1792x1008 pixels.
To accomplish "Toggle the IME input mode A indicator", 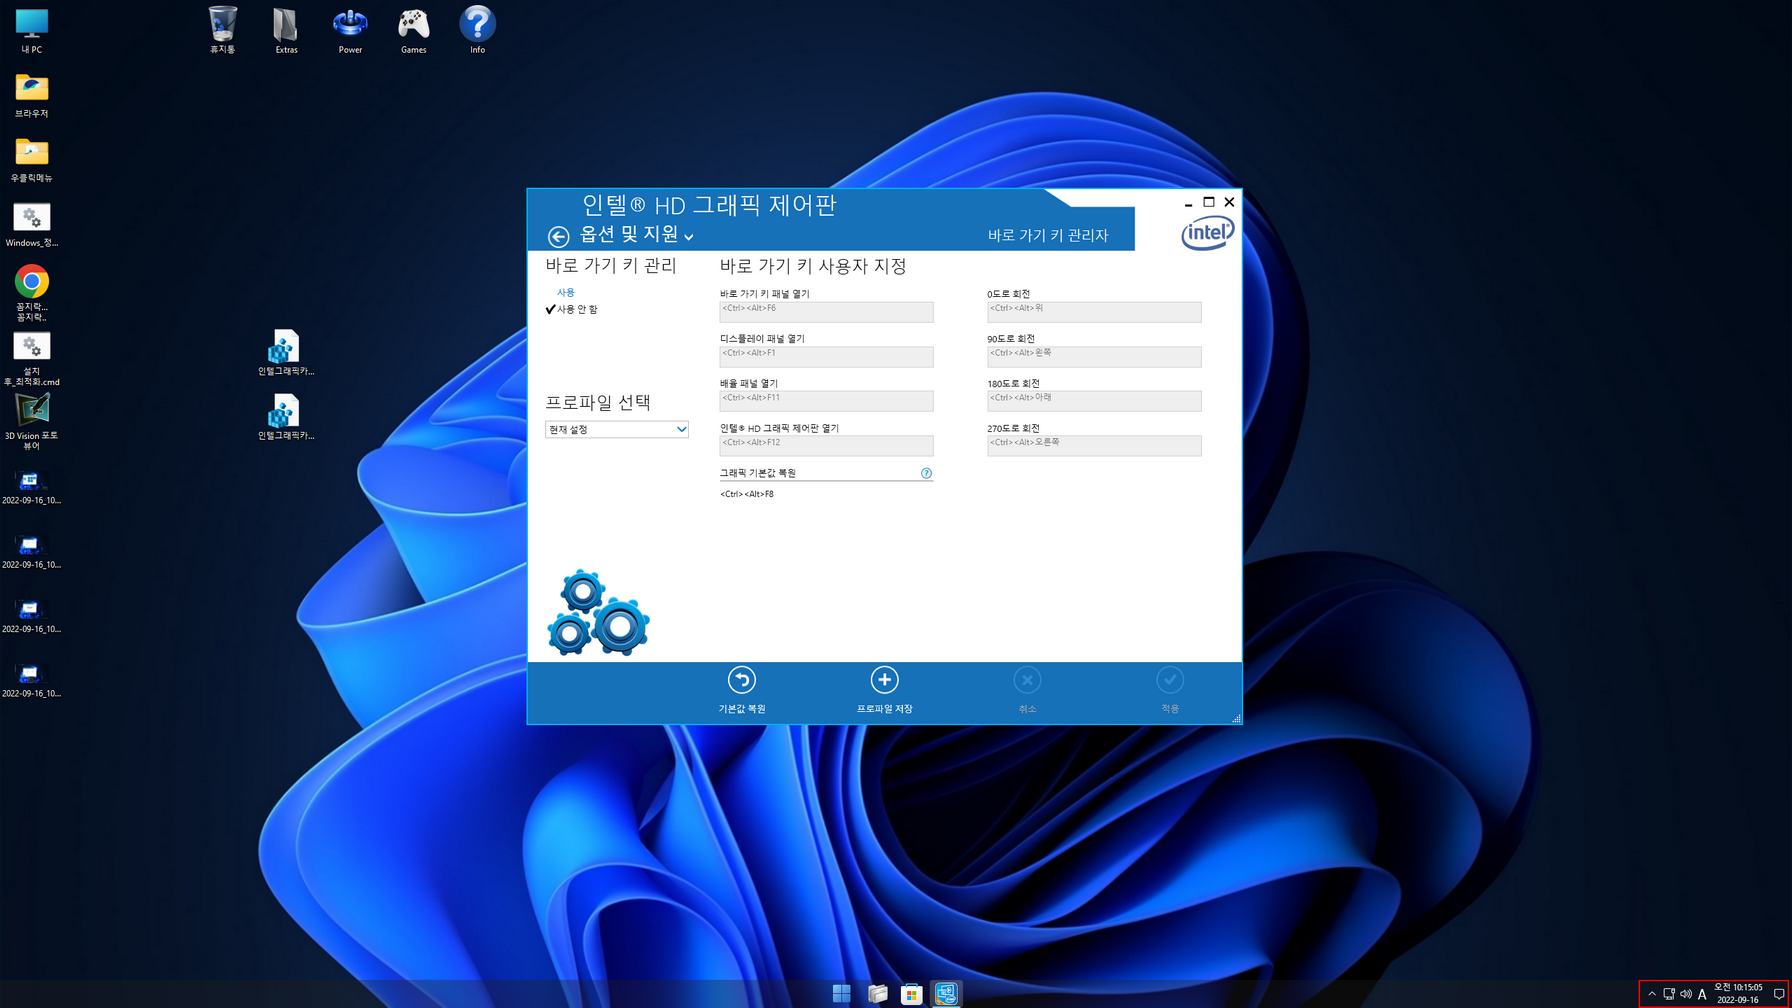I will 1702,994.
